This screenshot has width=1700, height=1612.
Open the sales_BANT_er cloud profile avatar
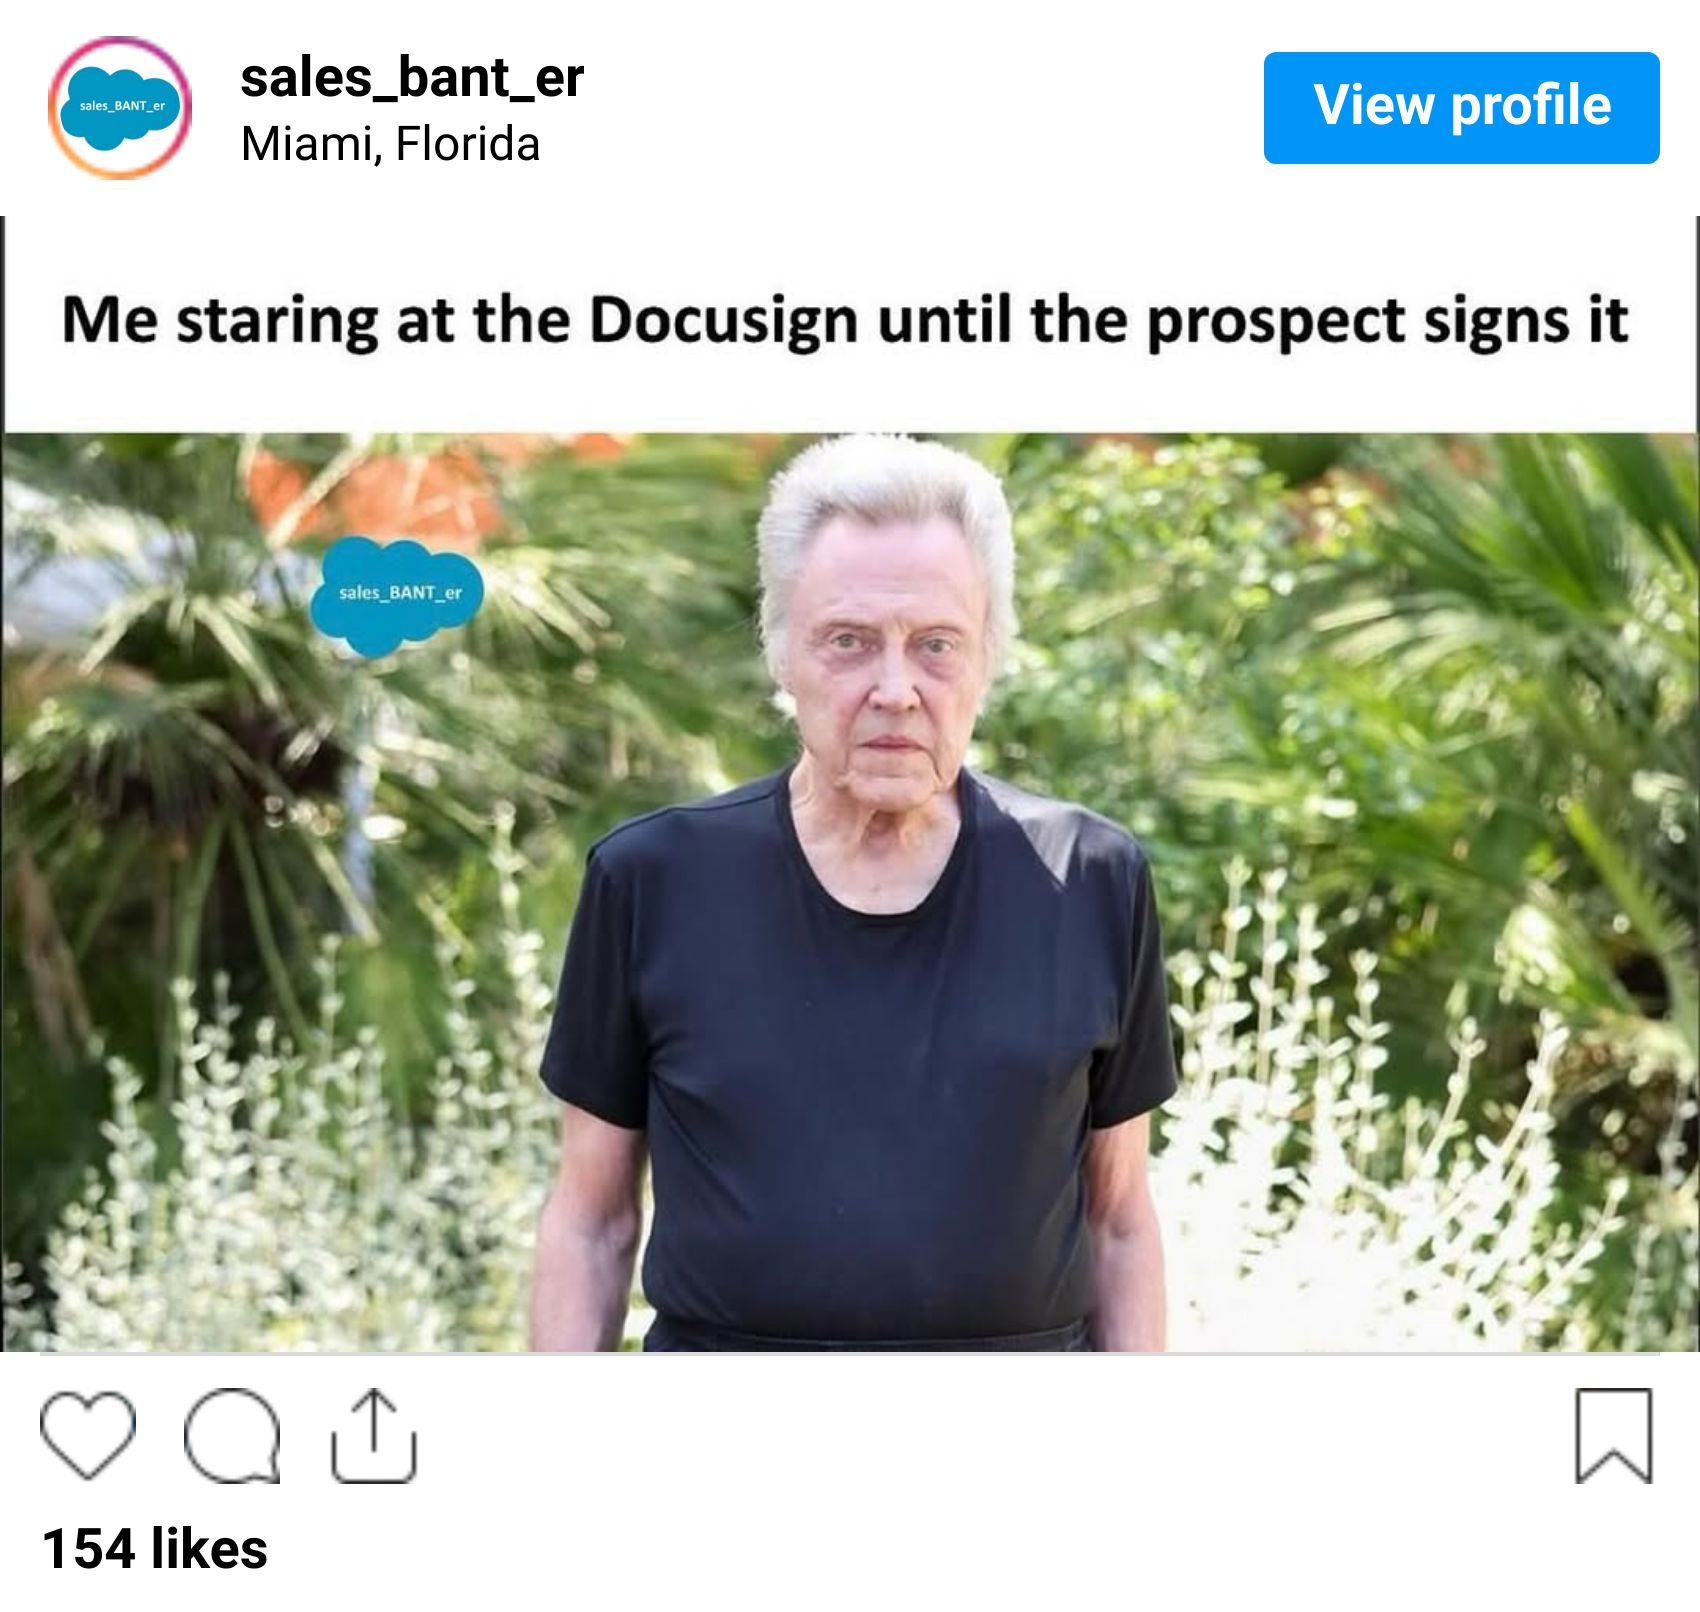[120, 108]
